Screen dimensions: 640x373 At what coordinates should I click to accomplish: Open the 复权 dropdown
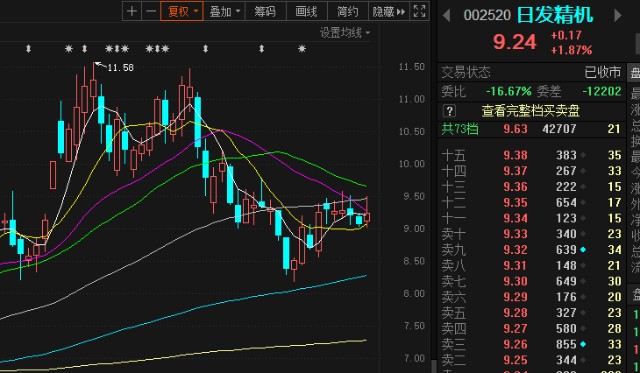182,11
